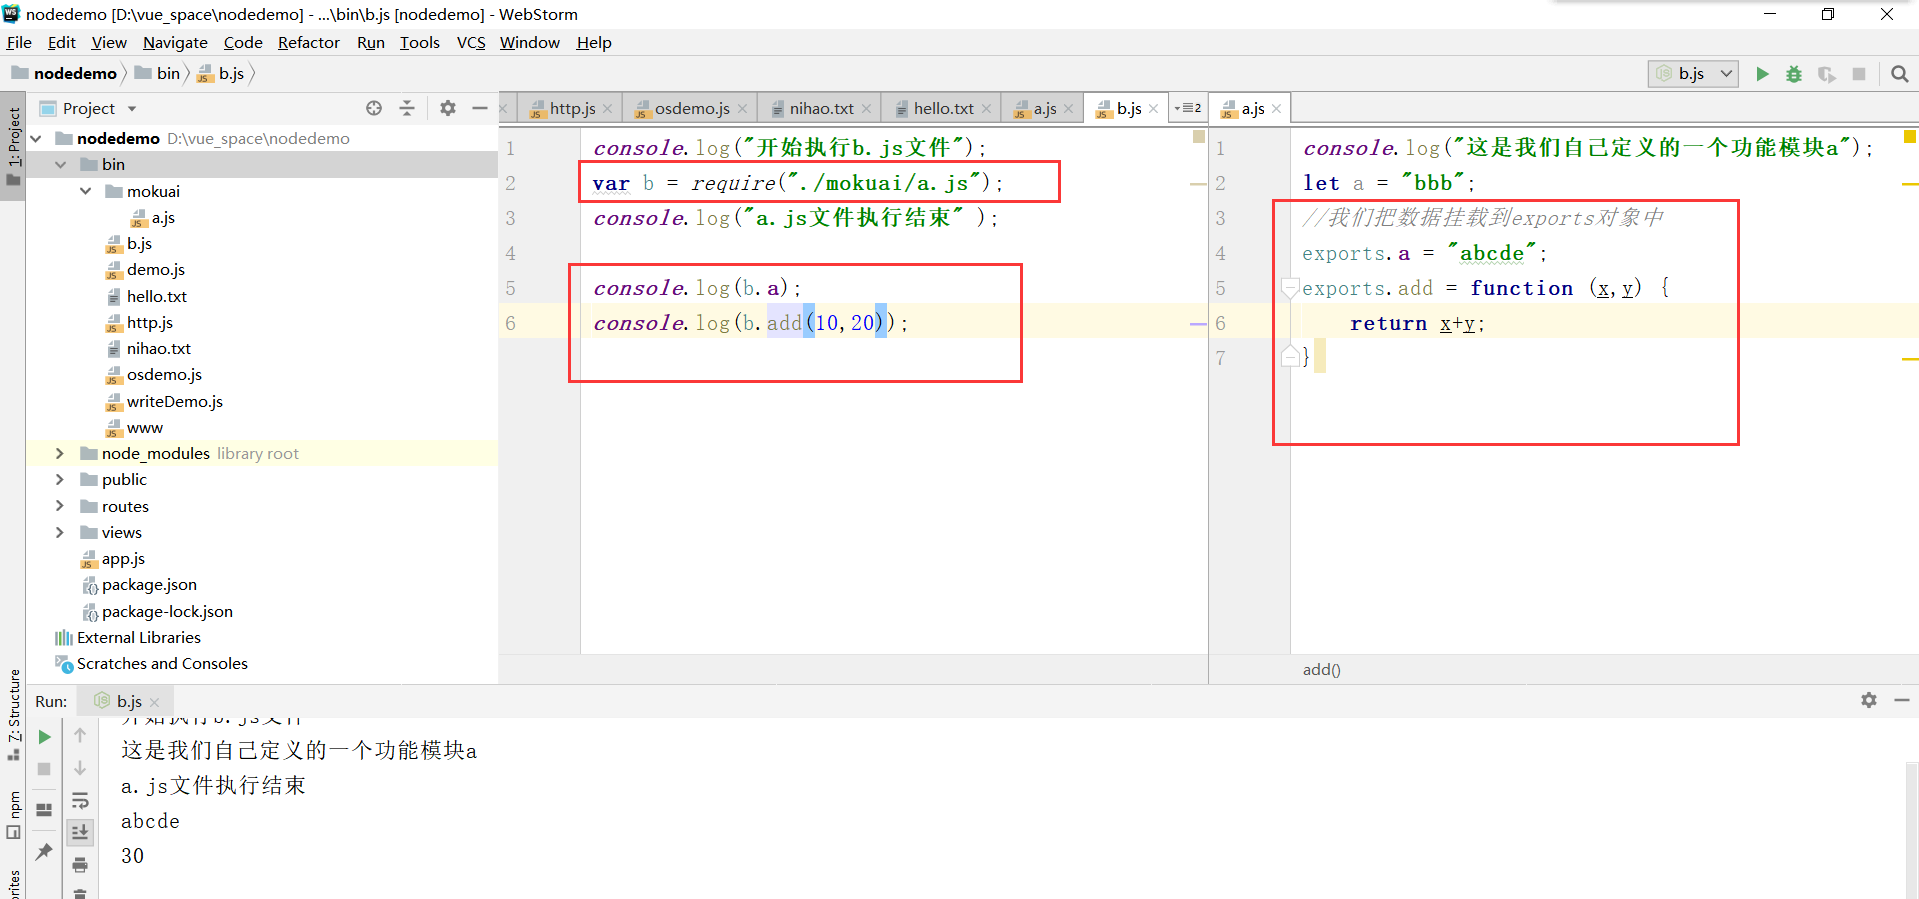Click the up arrow in Run console toolbar

tap(80, 735)
